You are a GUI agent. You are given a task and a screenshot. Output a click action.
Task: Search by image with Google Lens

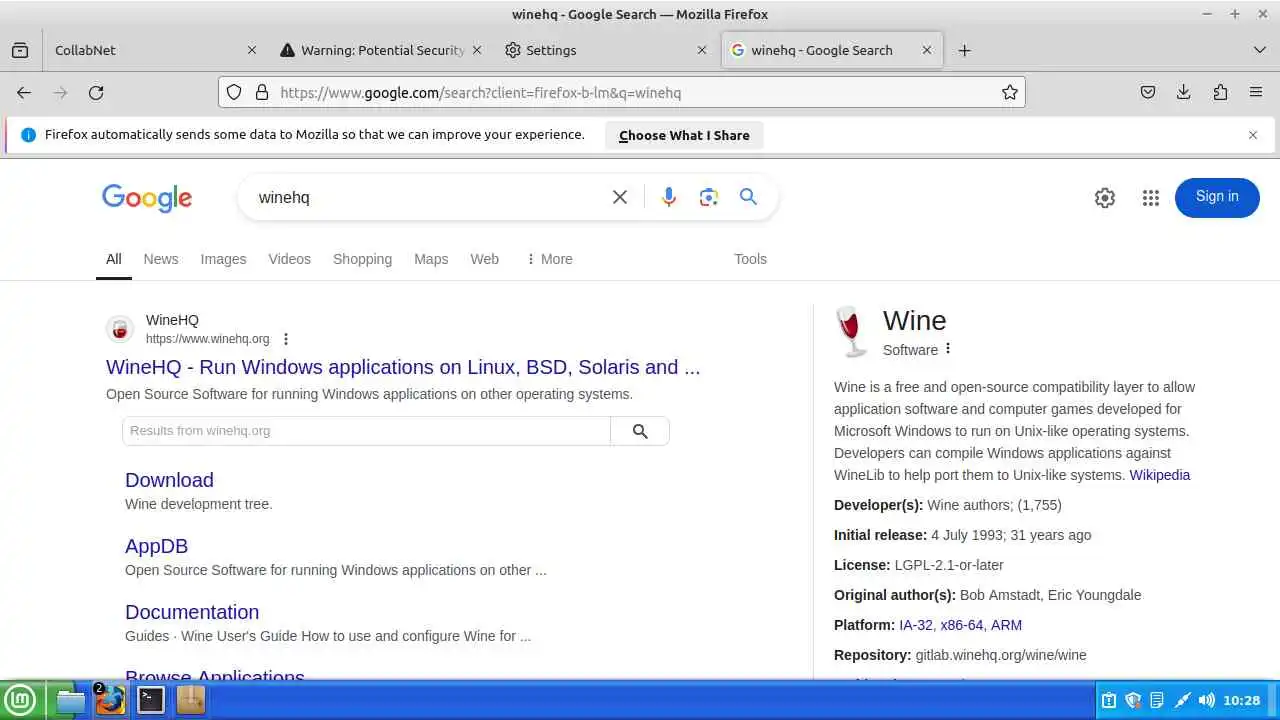[x=709, y=197]
